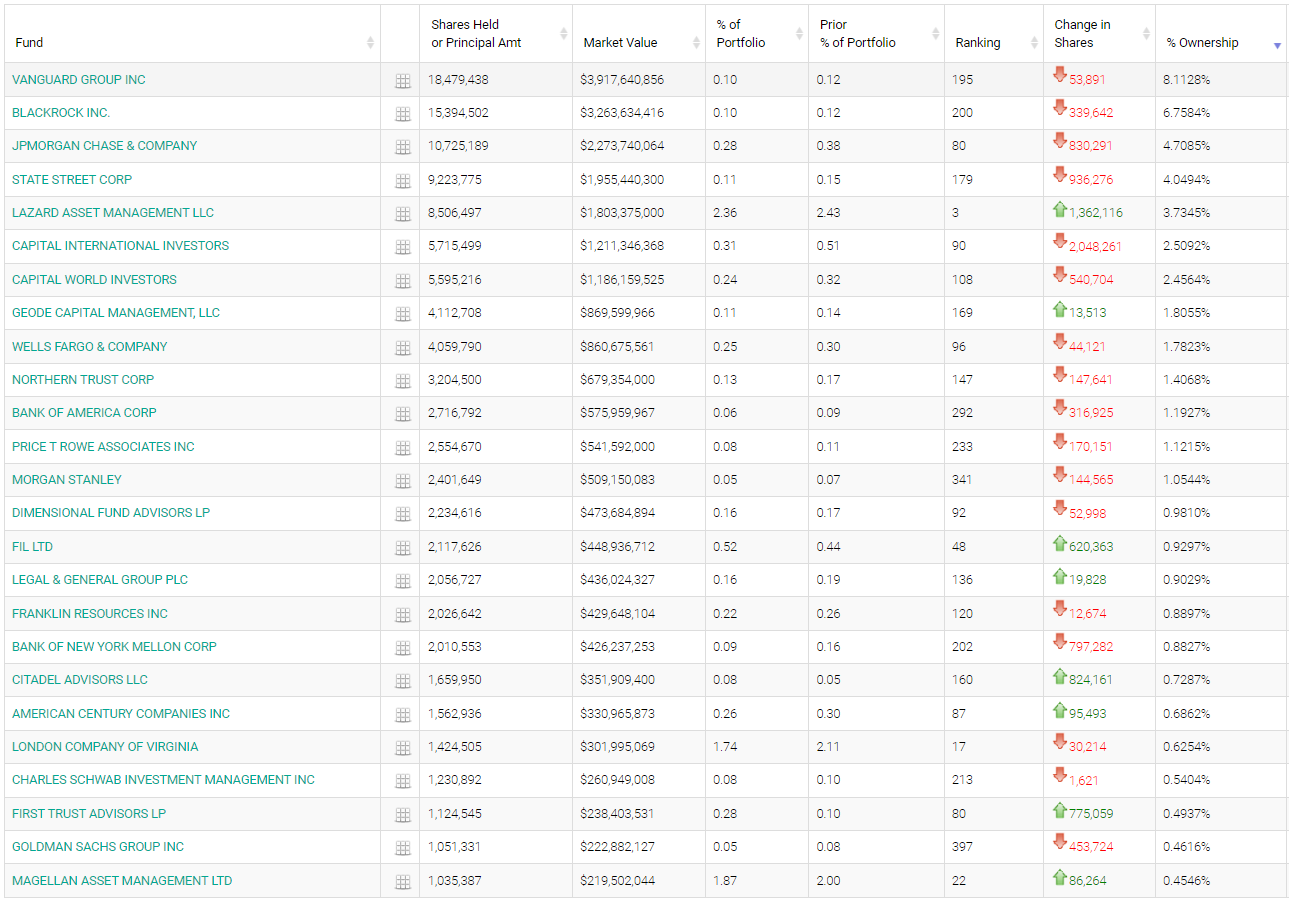Screen dimensions: 1289x900
Task: Open grid icon in Morgan Stanley row
Action: tap(403, 481)
